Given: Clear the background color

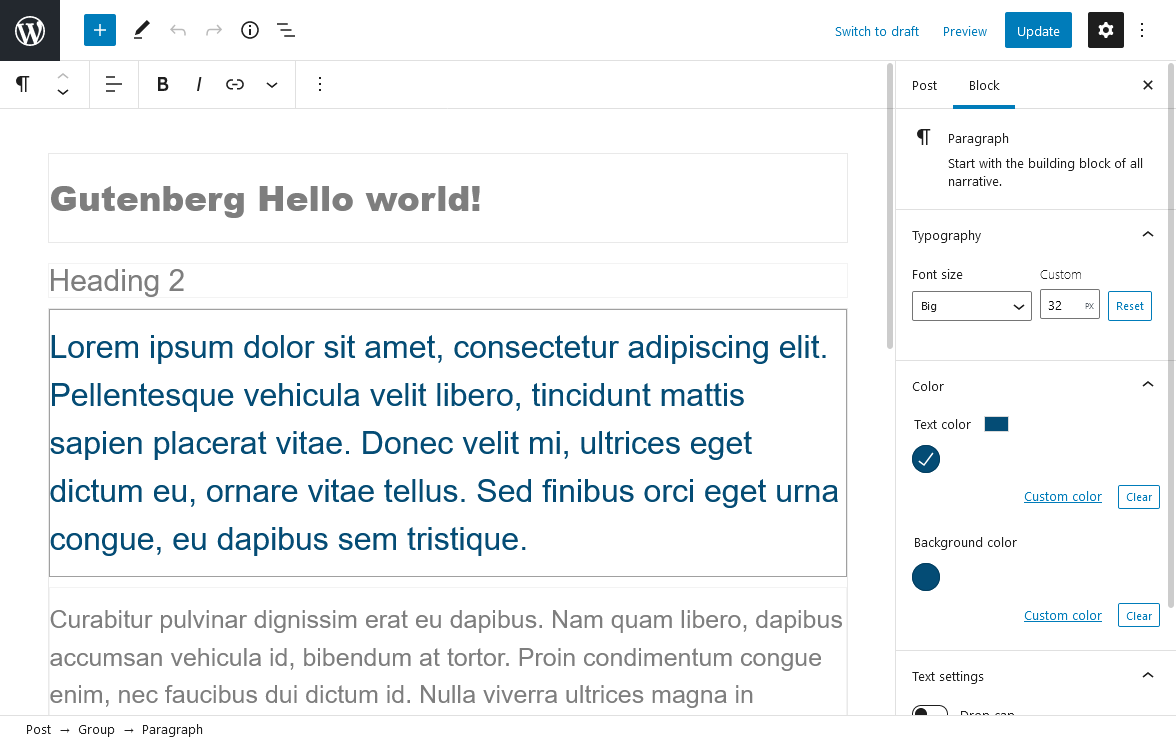Looking at the screenshot, I should pyautogui.click(x=1138, y=616).
